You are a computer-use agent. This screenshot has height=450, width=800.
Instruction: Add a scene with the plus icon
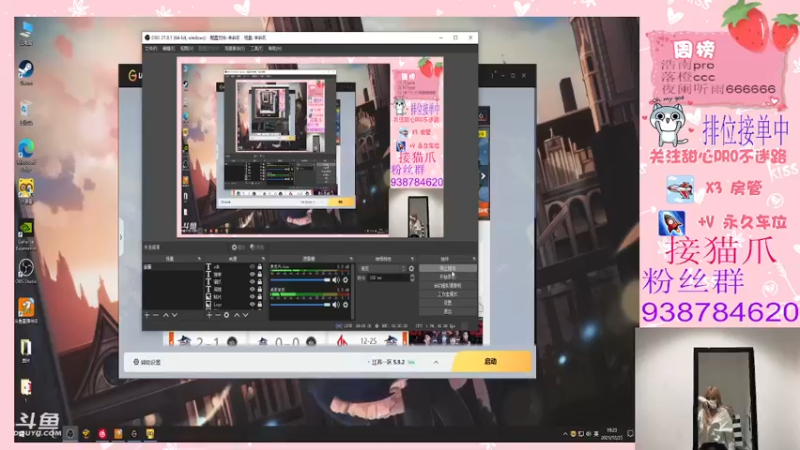(146, 315)
